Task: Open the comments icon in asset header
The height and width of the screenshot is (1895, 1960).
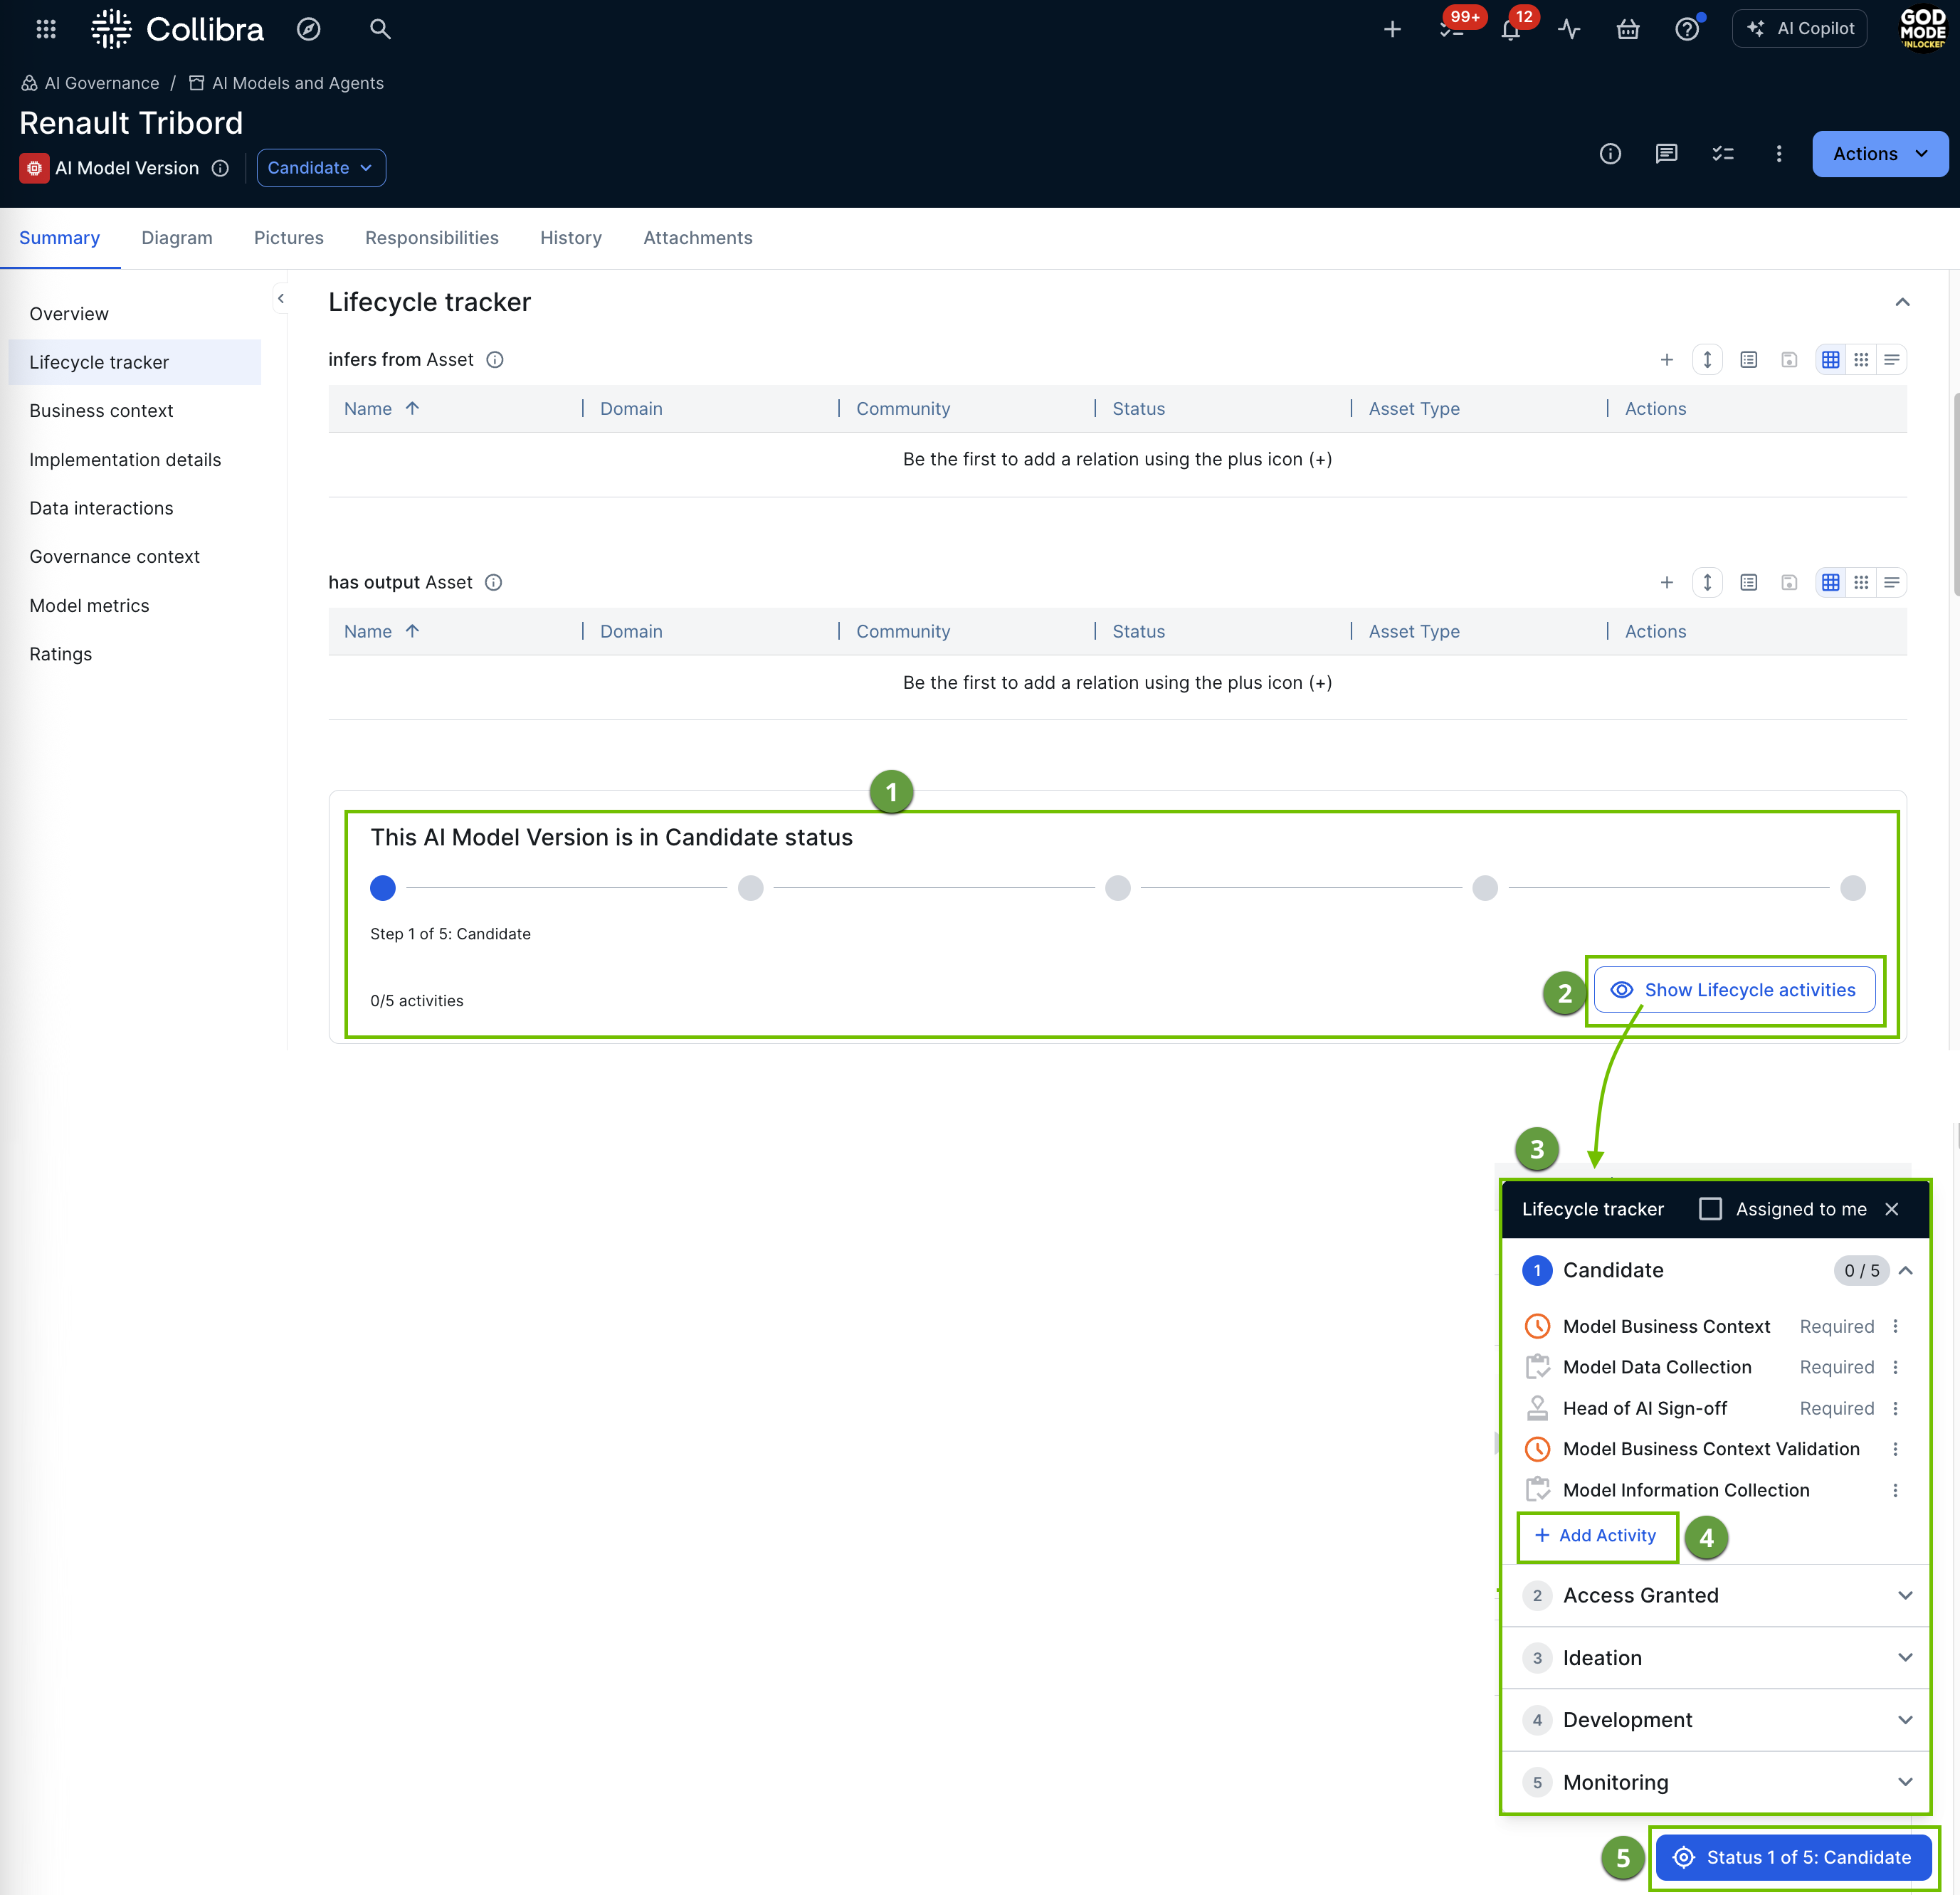Action: 1666,154
